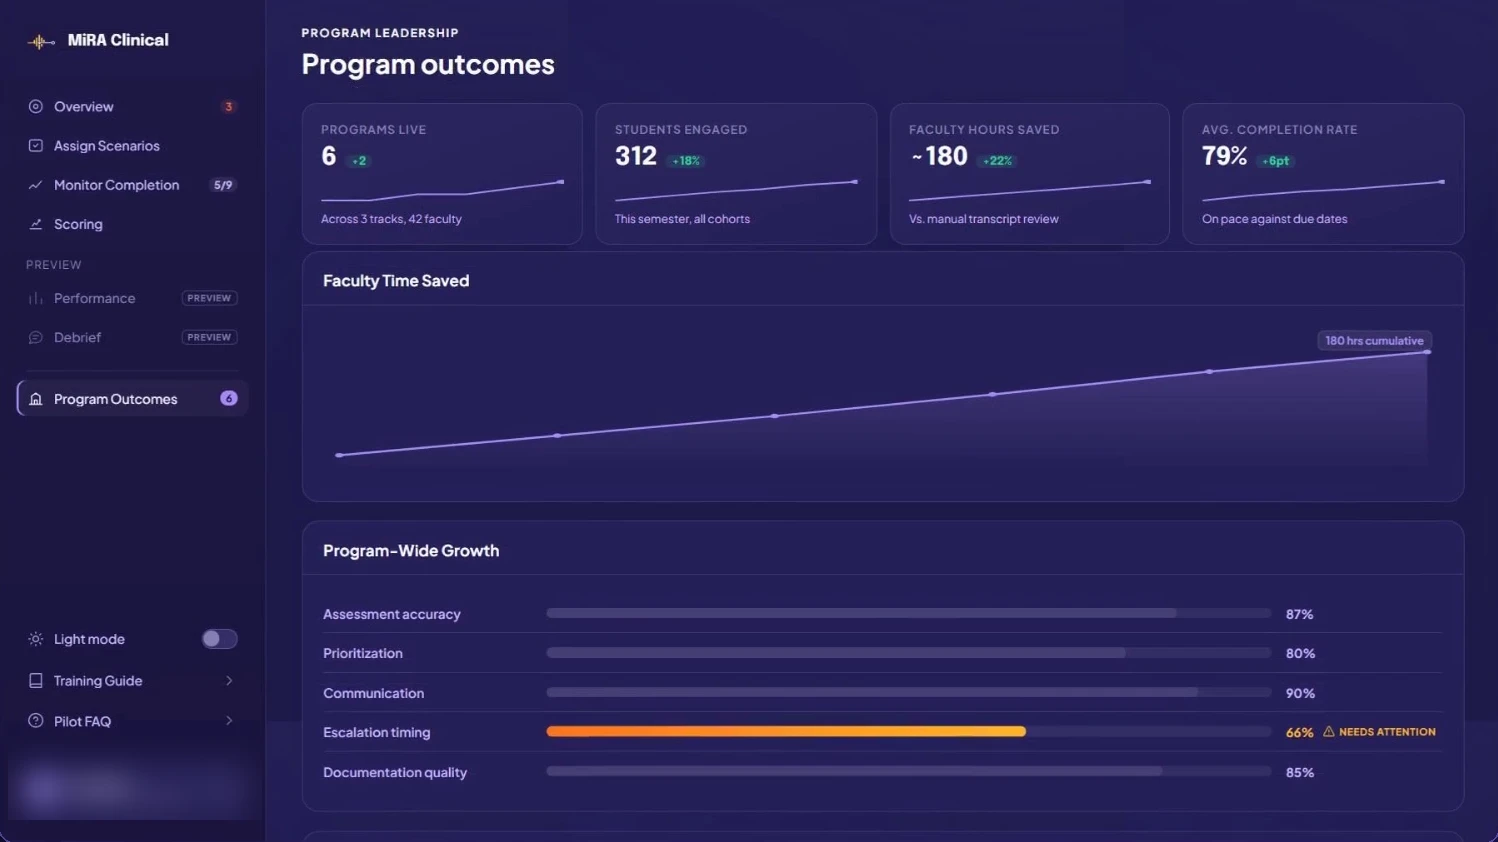Click the Prioritization progress bar
Image resolution: width=1498 pixels, height=842 pixels.
point(908,653)
